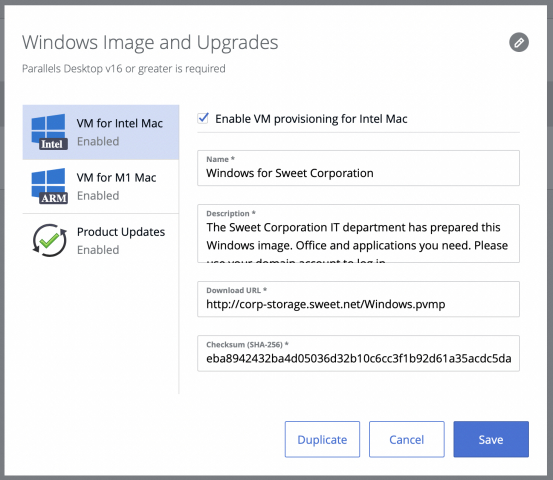Cancel the dialog changes
This screenshot has width=553, height=480.
(406, 439)
